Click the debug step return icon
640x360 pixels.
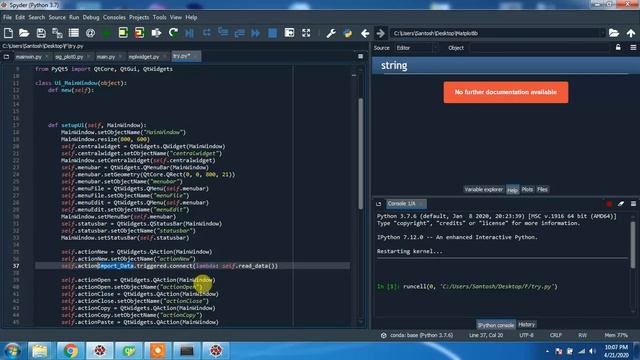coord(240,33)
